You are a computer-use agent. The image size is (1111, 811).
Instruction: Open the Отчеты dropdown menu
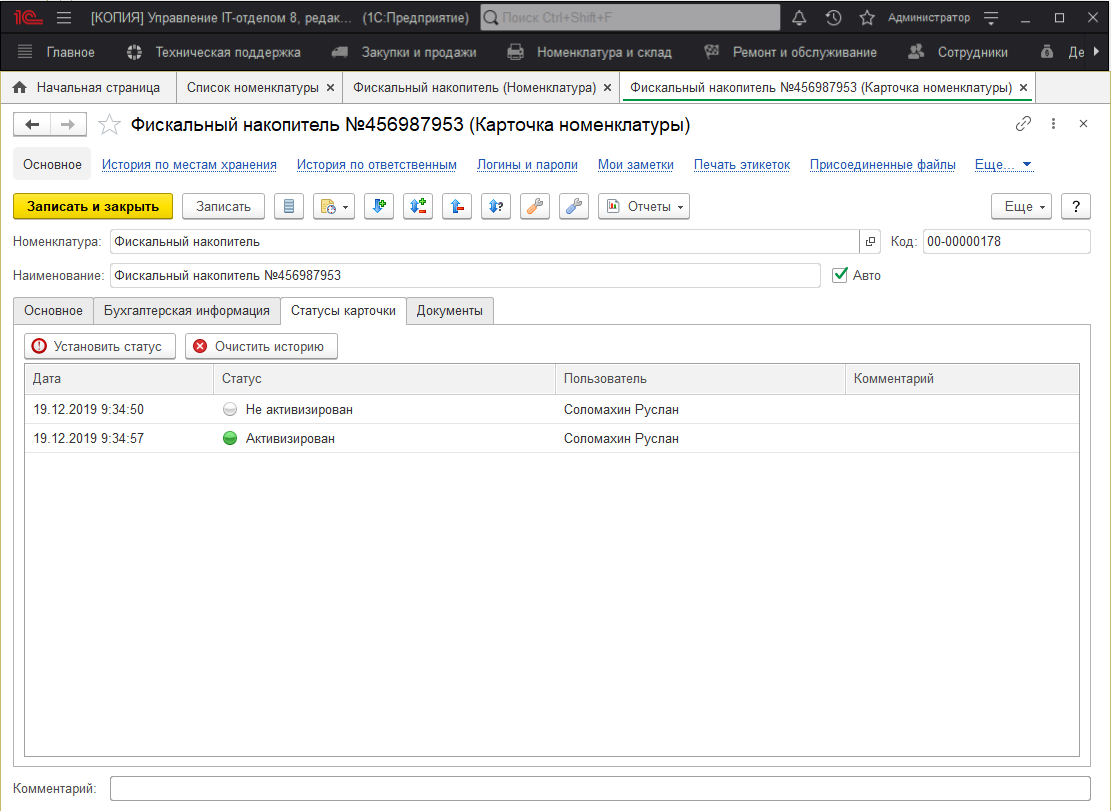[x=644, y=206]
